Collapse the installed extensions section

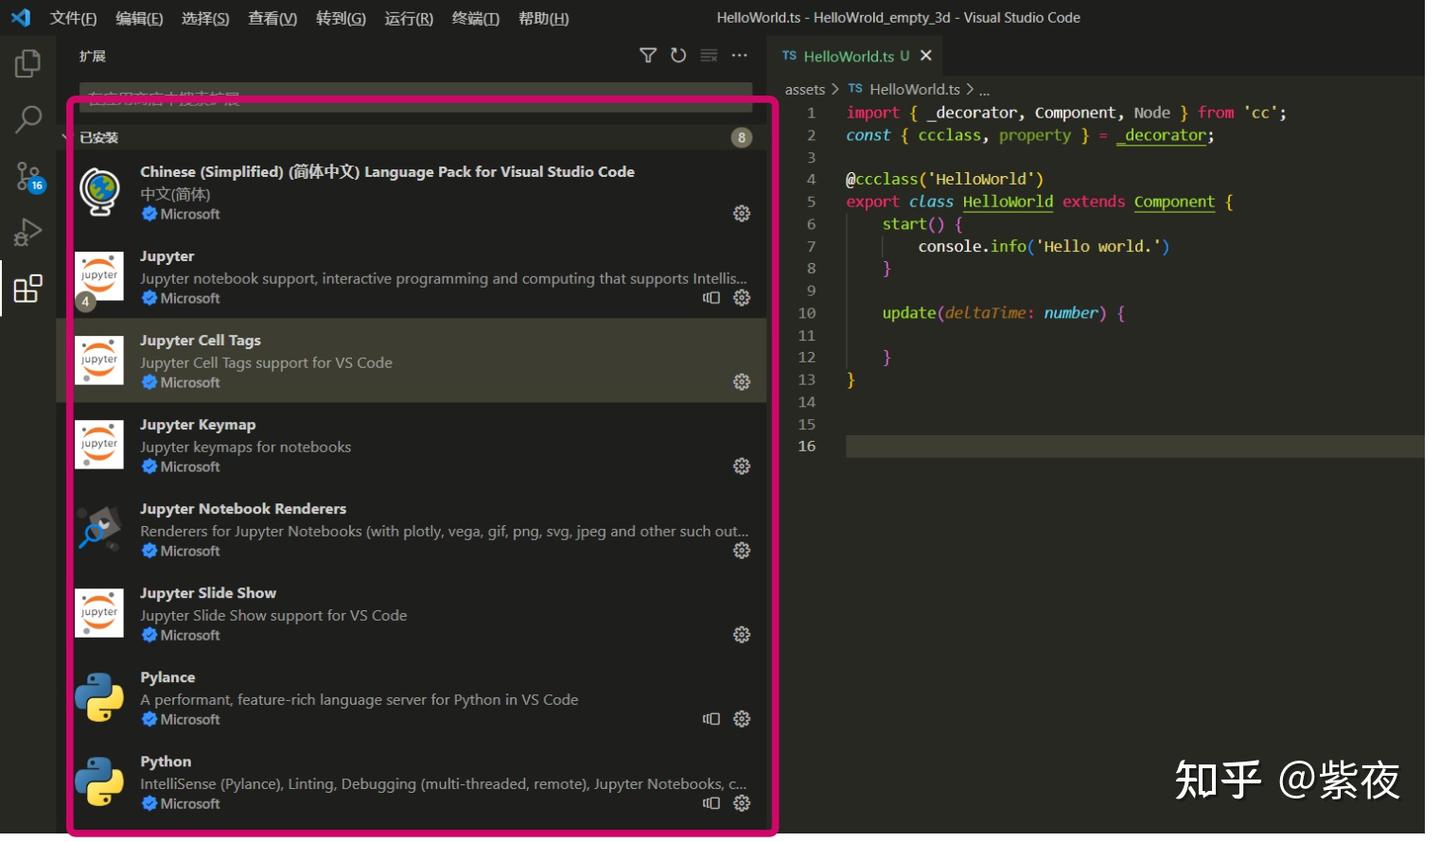[99, 138]
